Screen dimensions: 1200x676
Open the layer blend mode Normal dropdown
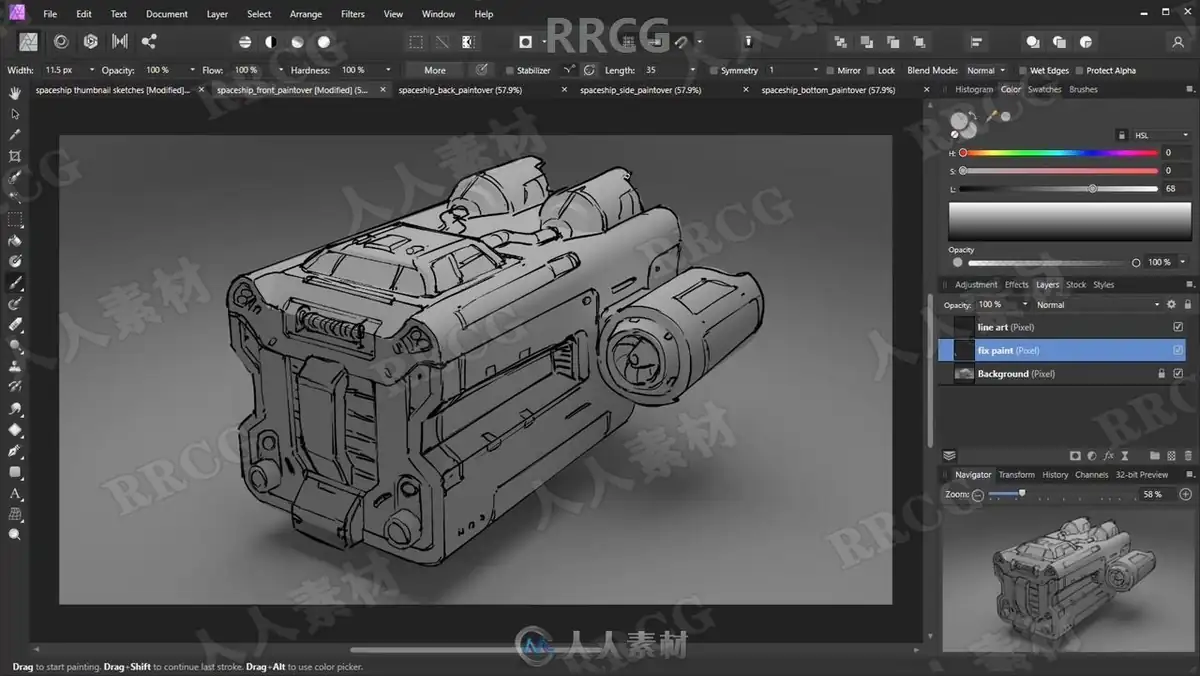point(1098,304)
